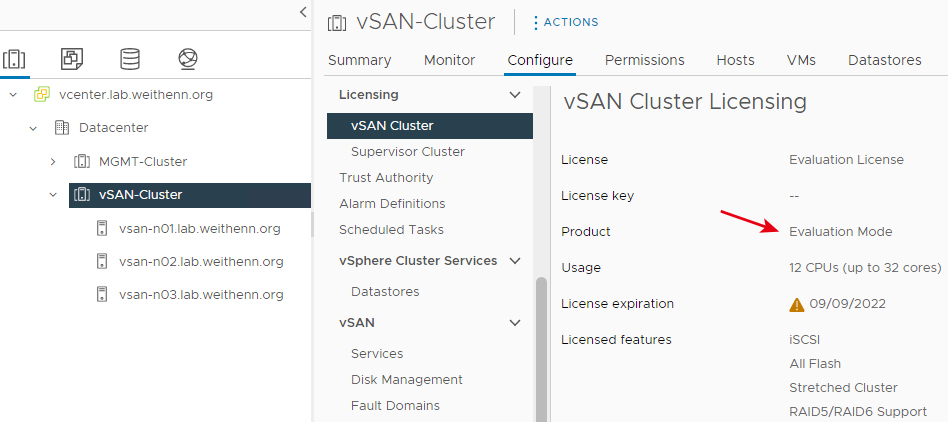Open vSAN Disk Management
Viewport: 948px width, 422px height.
tap(406, 380)
